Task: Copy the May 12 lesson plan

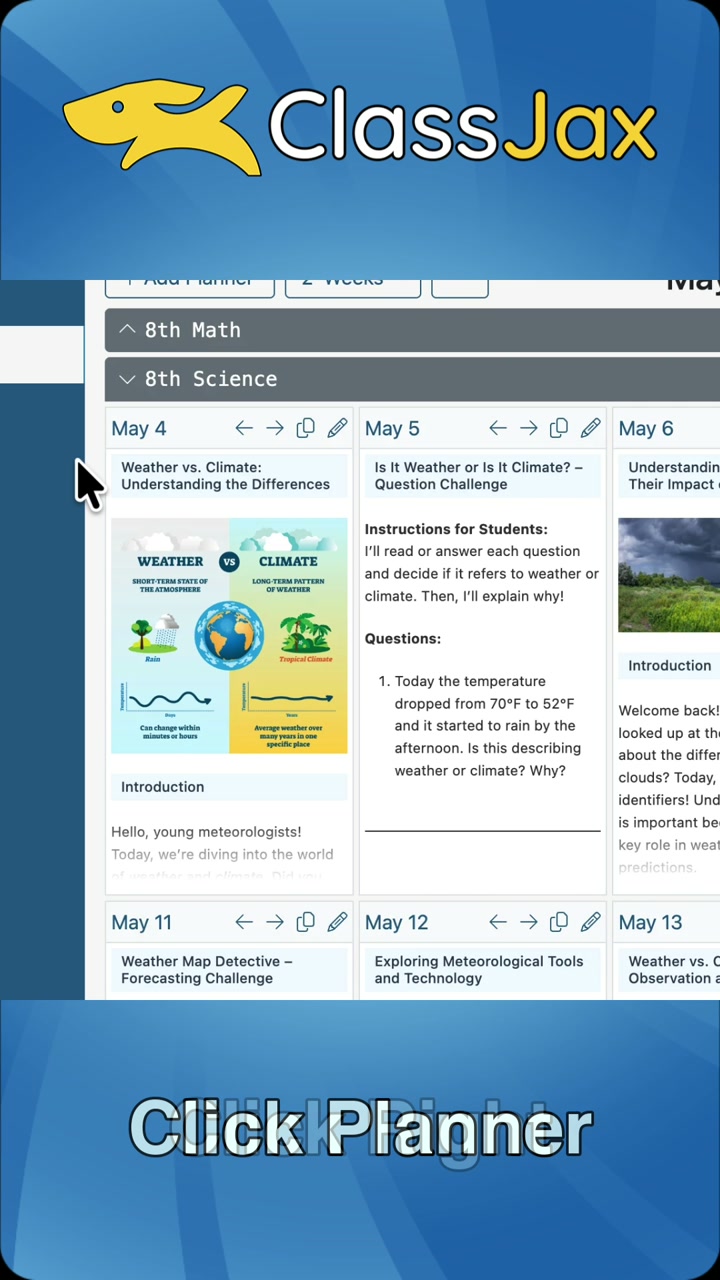Action: point(559,922)
